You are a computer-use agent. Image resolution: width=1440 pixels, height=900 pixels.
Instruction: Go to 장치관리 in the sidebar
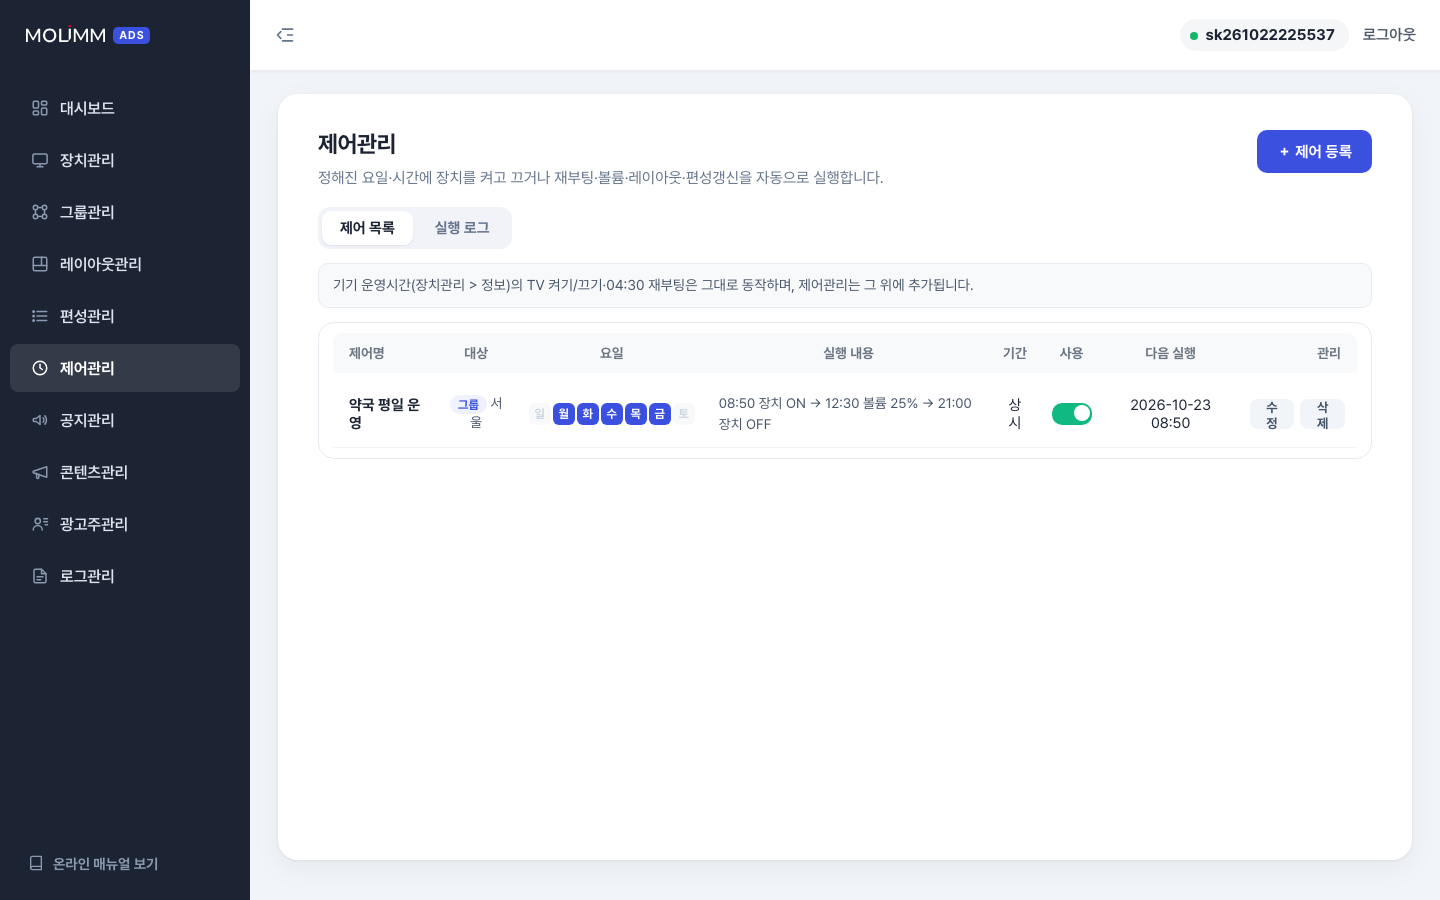coord(125,160)
